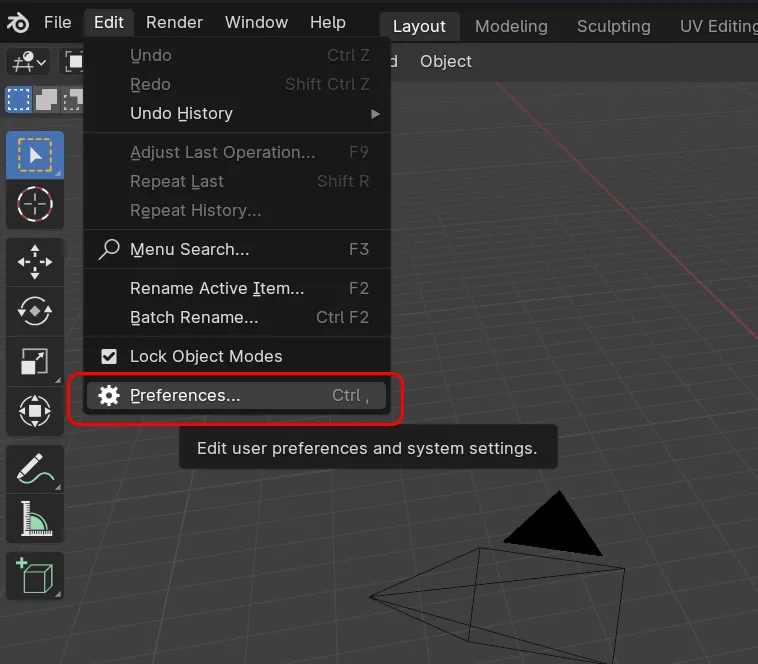Screen dimensions: 758x664
Task: Choose the Measure ruler tool
Action: 35,518
